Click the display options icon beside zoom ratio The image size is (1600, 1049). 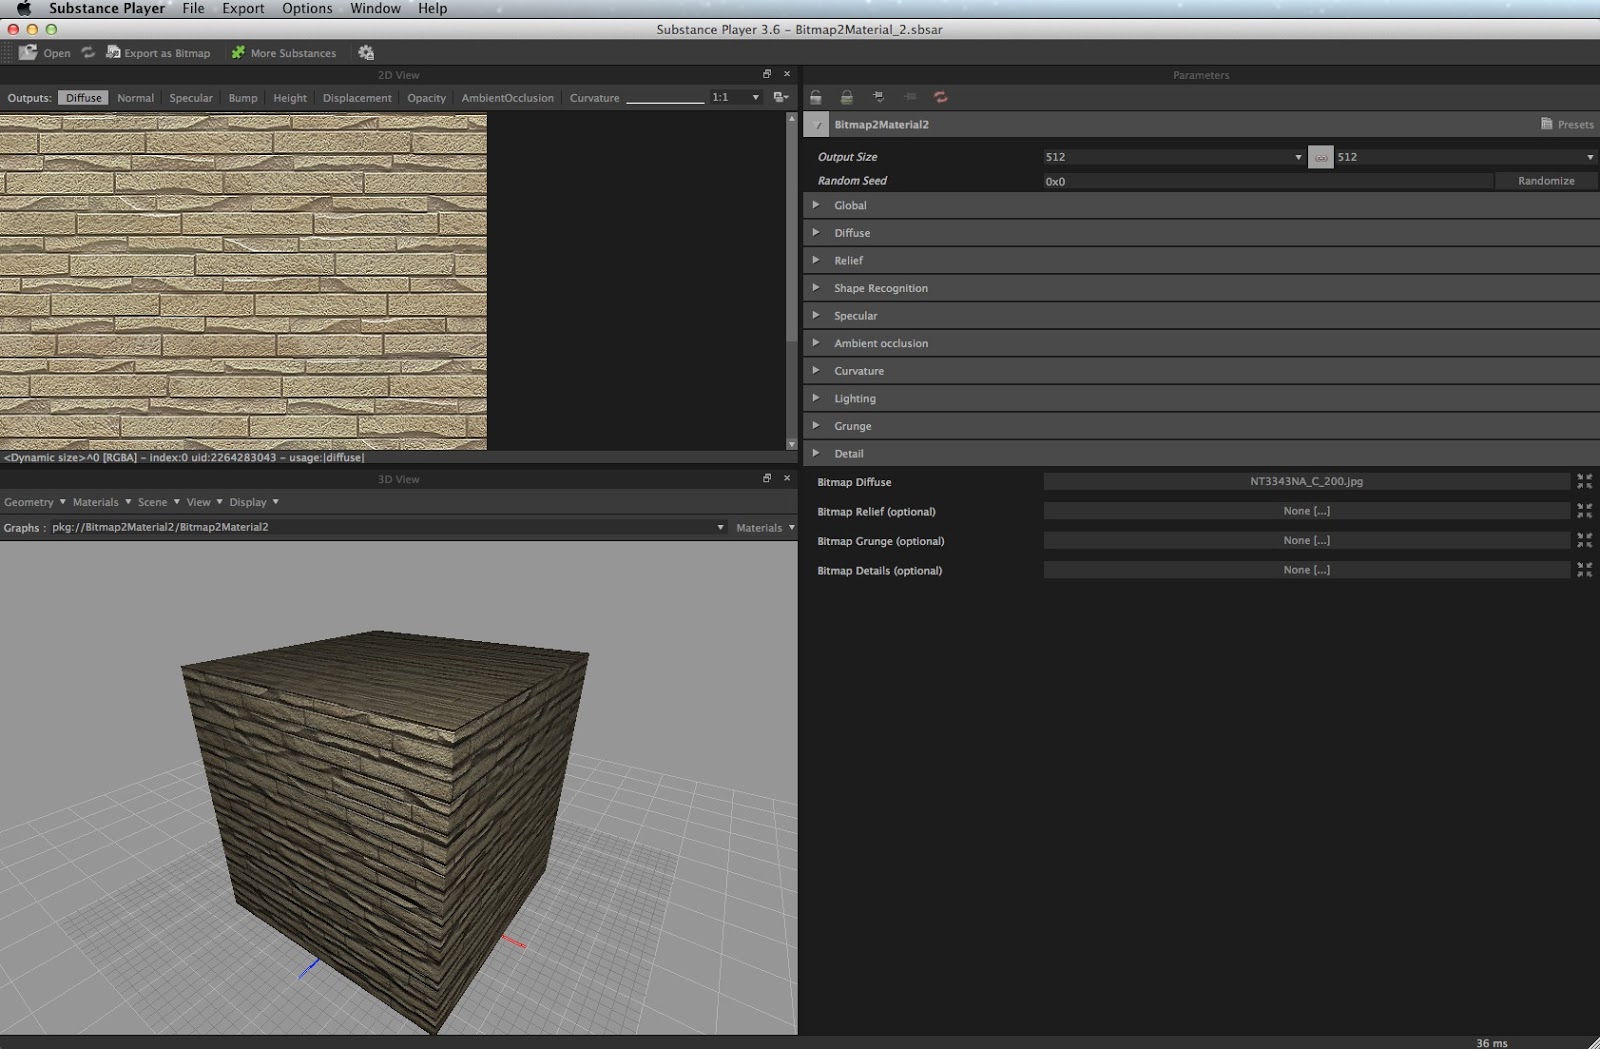(x=780, y=97)
